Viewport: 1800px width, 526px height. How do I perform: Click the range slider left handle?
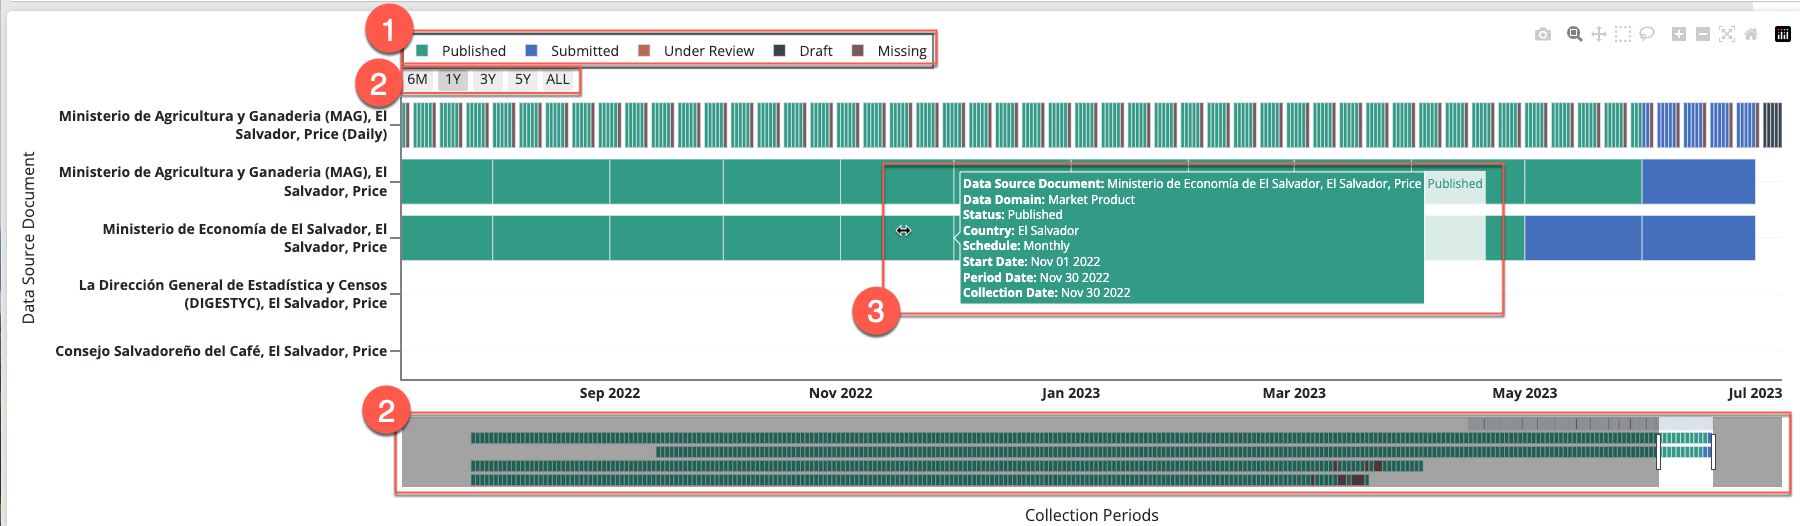[1659, 452]
